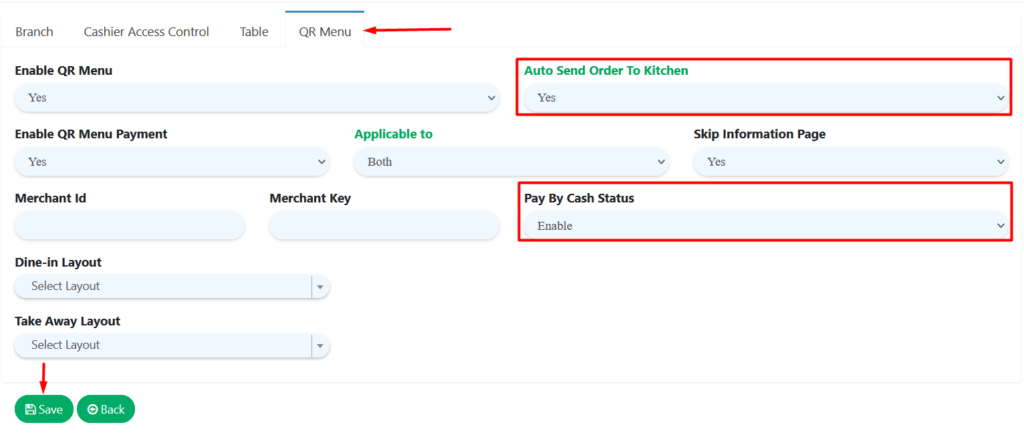This screenshot has width=1024, height=437.
Task: Expand Auto Send Order To Kitchen dropdown
Action: click(765, 98)
